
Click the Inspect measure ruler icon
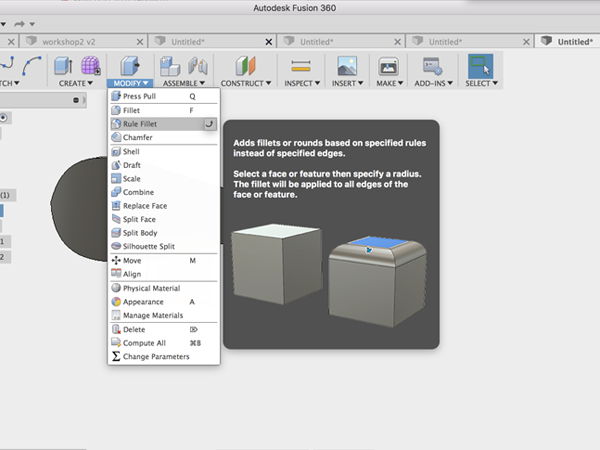(x=301, y=66)
